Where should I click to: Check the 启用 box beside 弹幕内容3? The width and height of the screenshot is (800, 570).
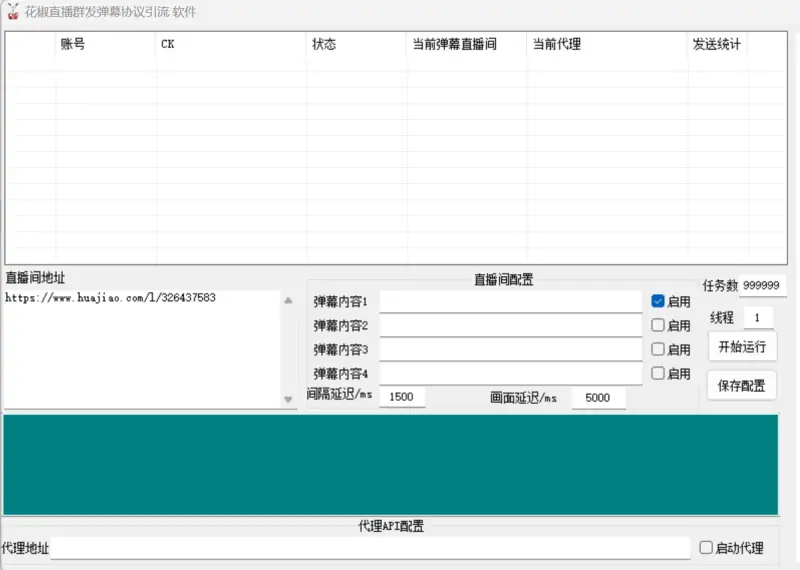point(658,349)
